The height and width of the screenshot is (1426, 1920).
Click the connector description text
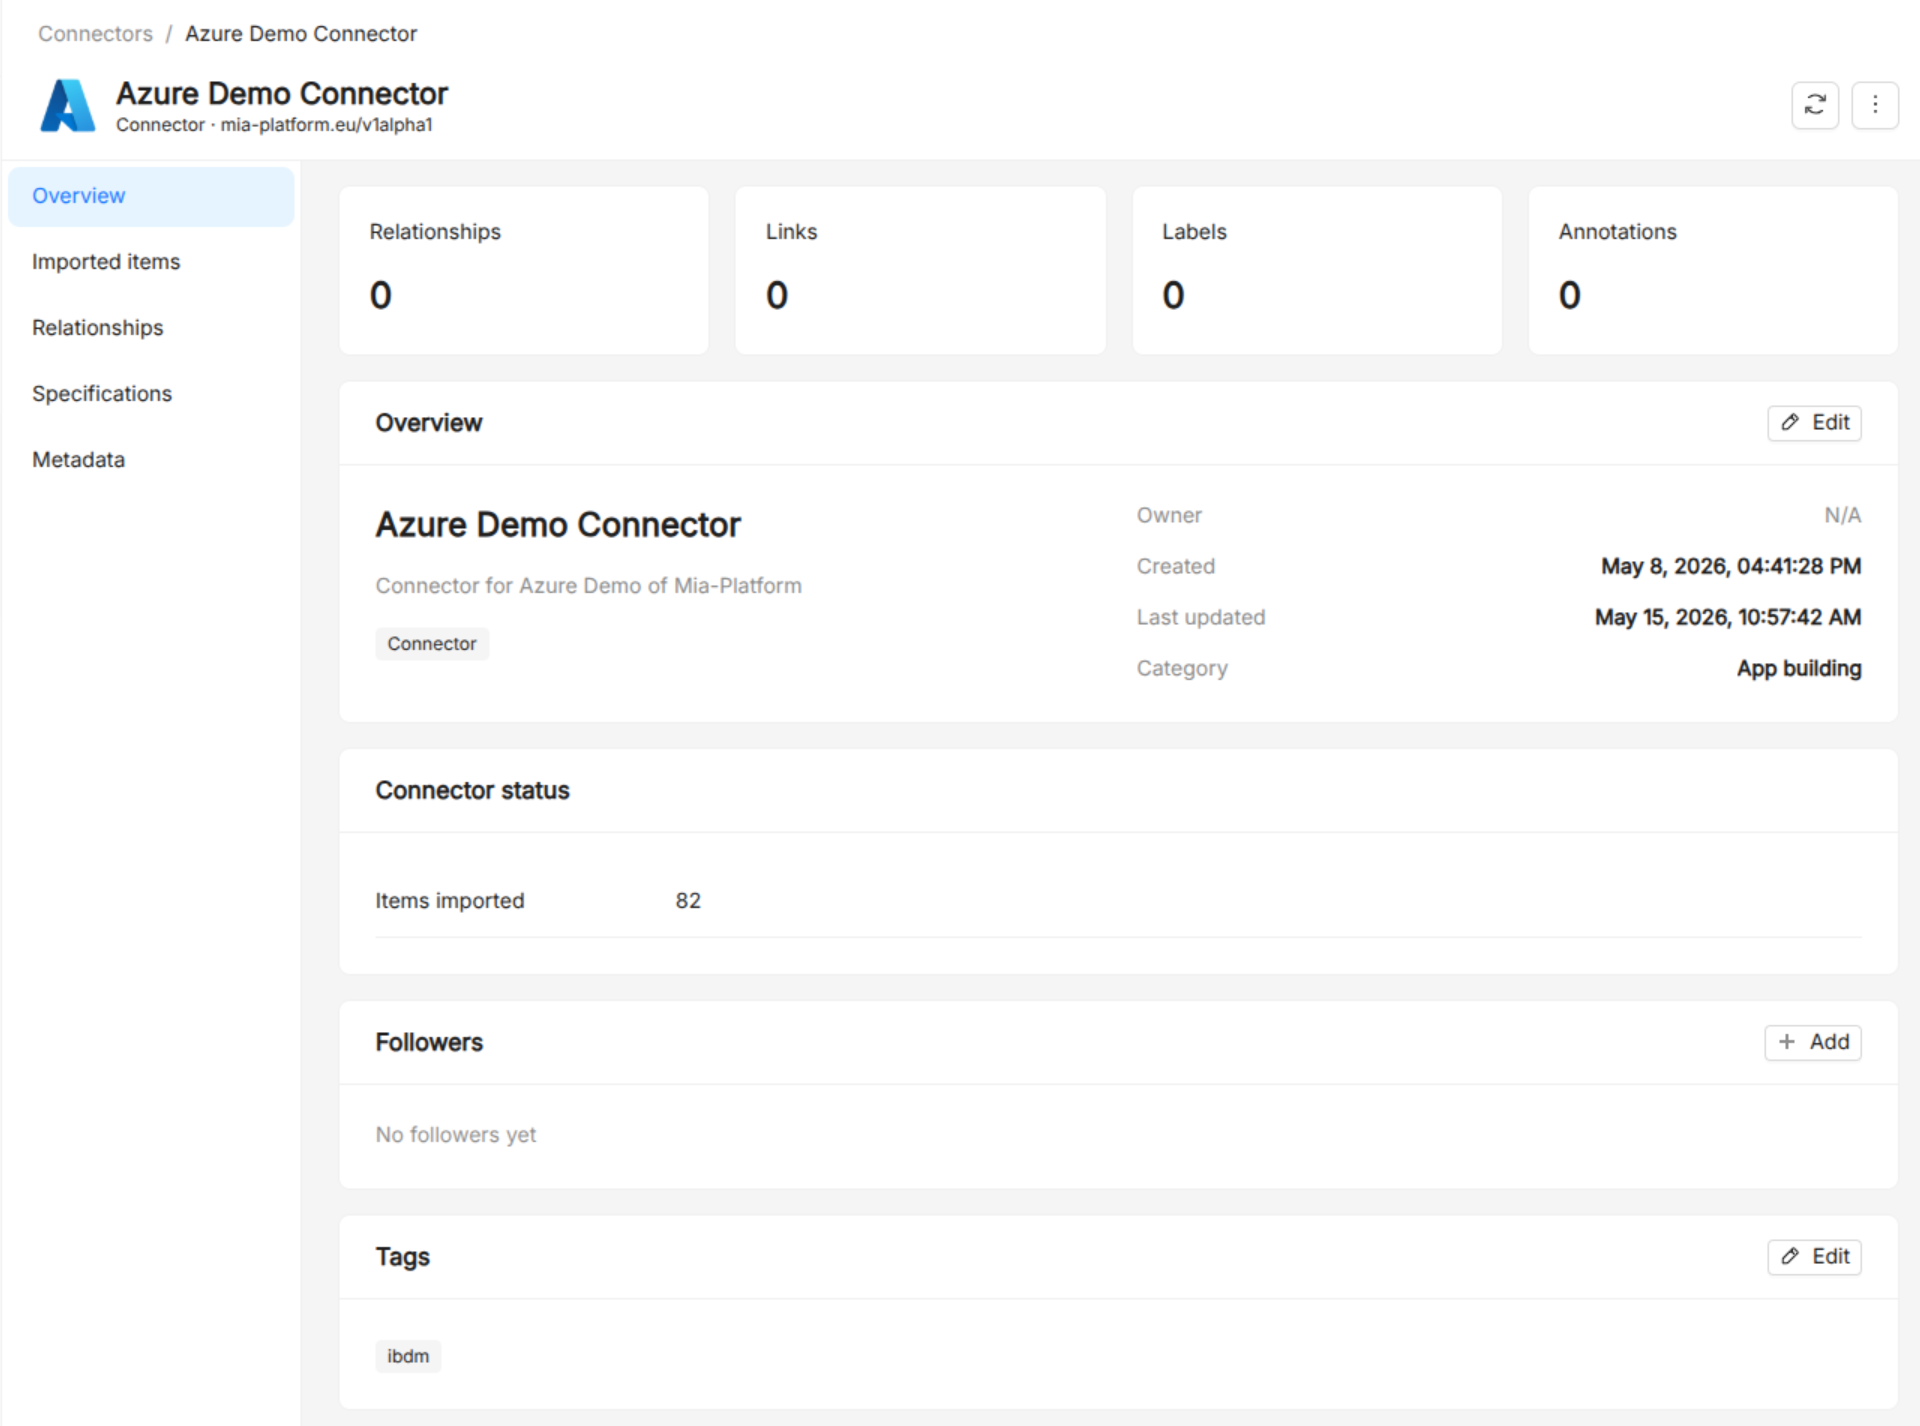coord(589,586)
